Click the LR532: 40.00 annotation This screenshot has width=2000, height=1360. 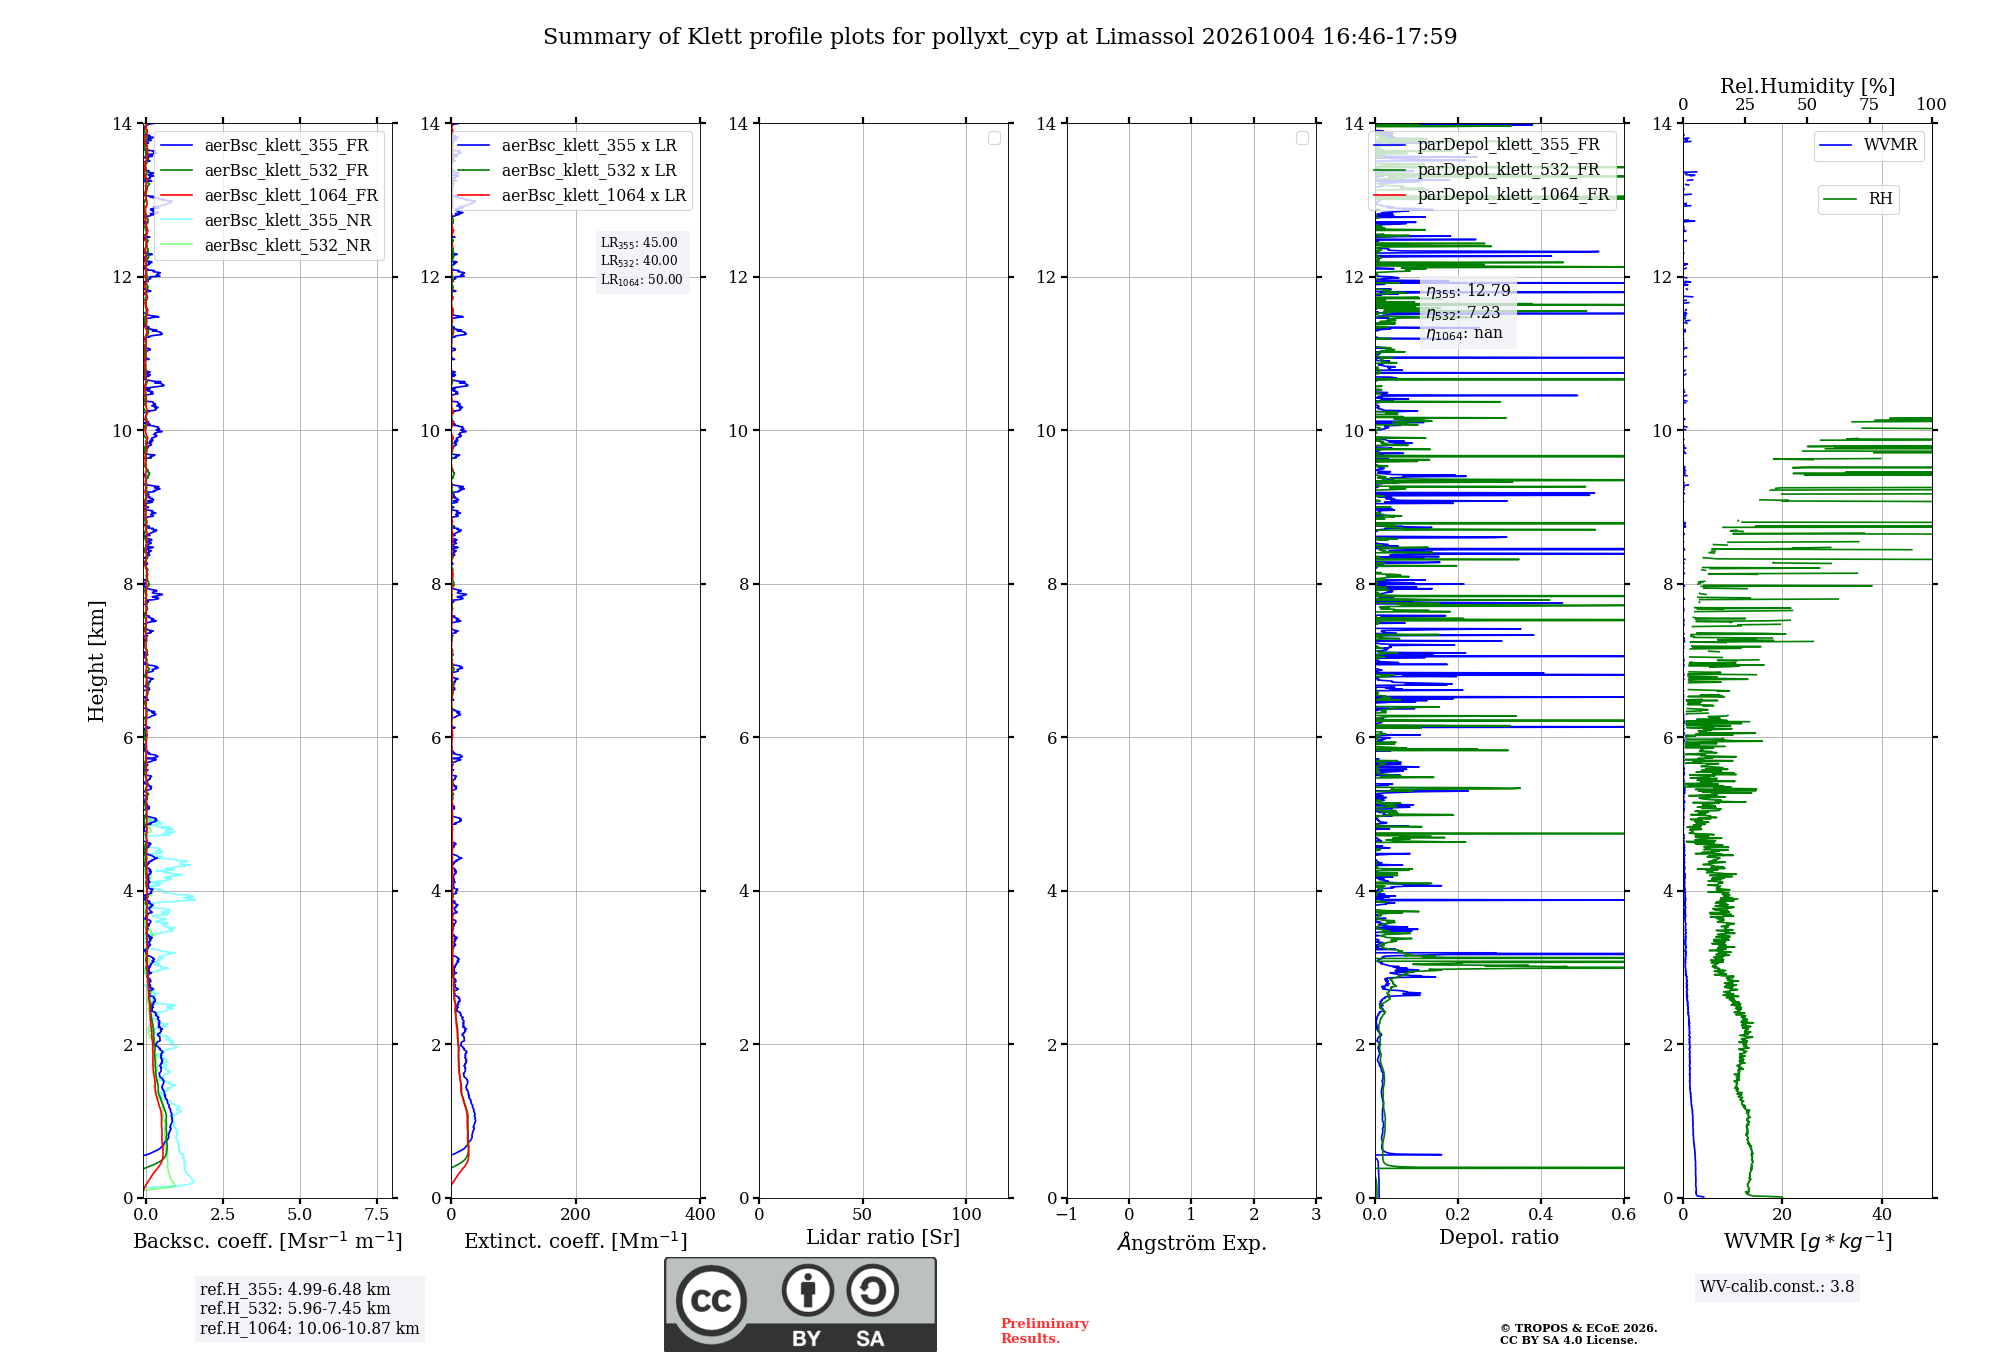[x=639, y=261]
